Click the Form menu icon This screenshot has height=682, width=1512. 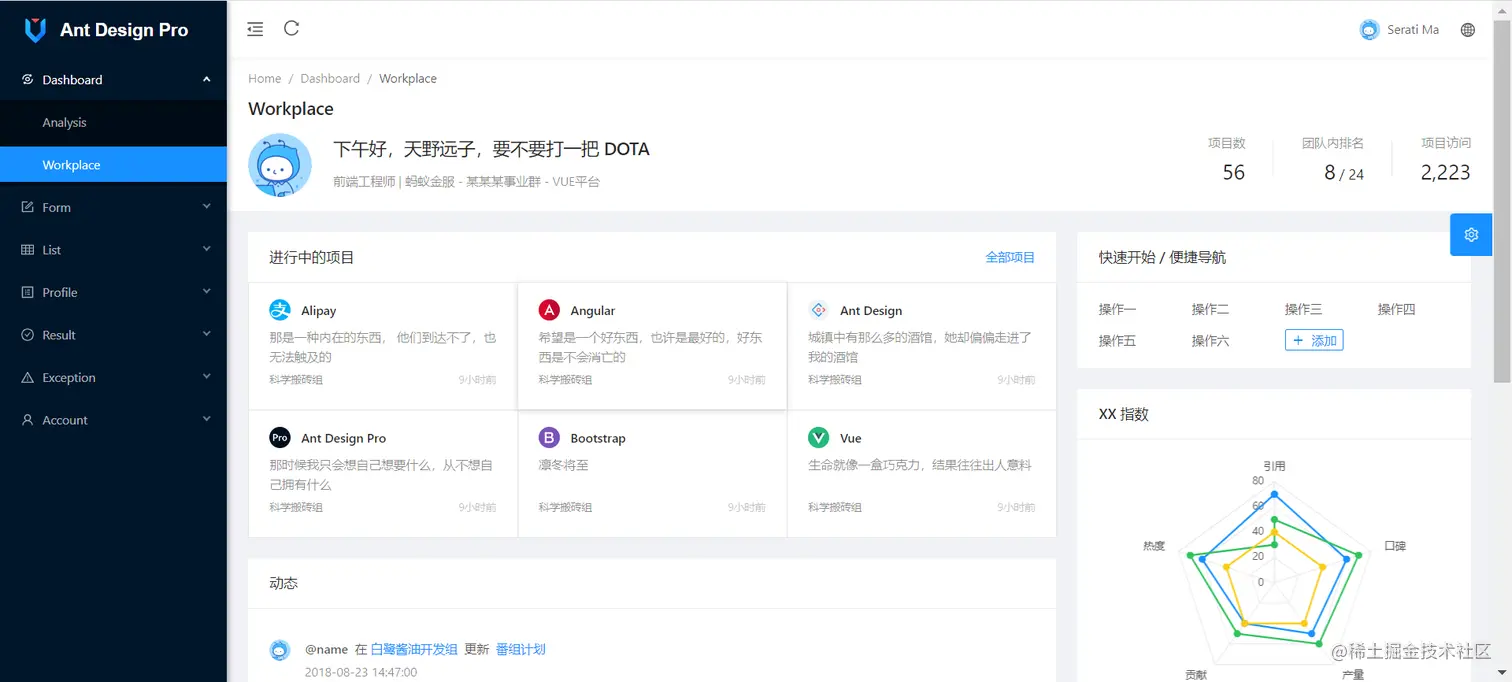28,207
